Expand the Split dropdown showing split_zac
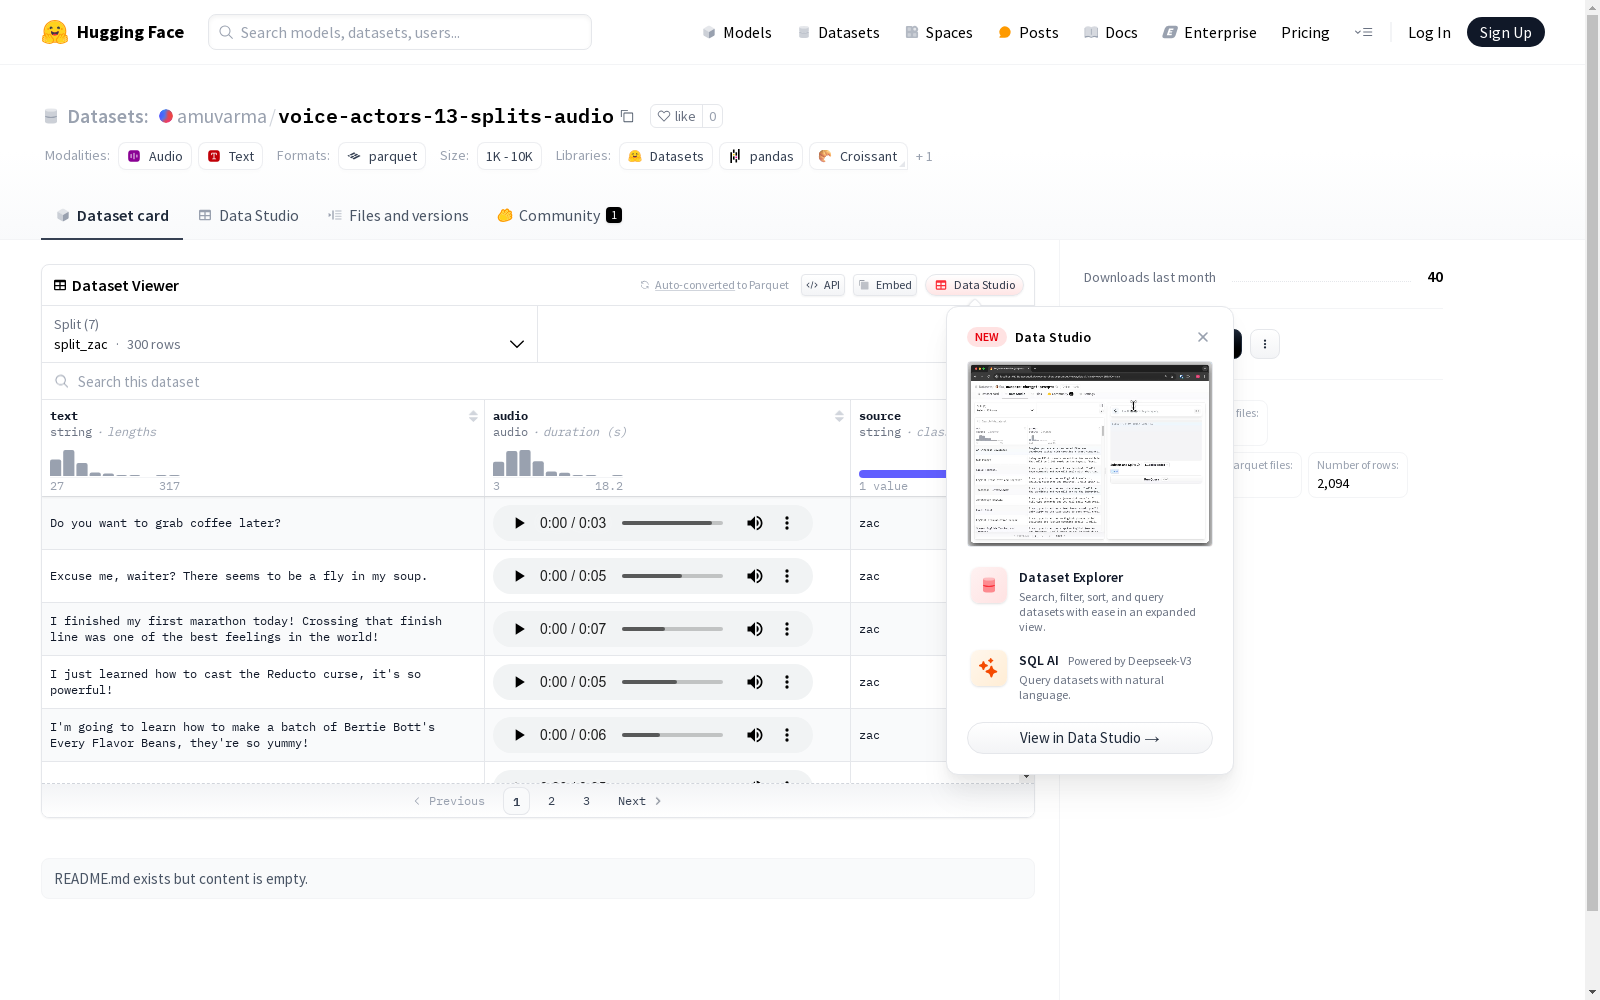Viewport: 1600px width, 1000px height. point(290,334)
